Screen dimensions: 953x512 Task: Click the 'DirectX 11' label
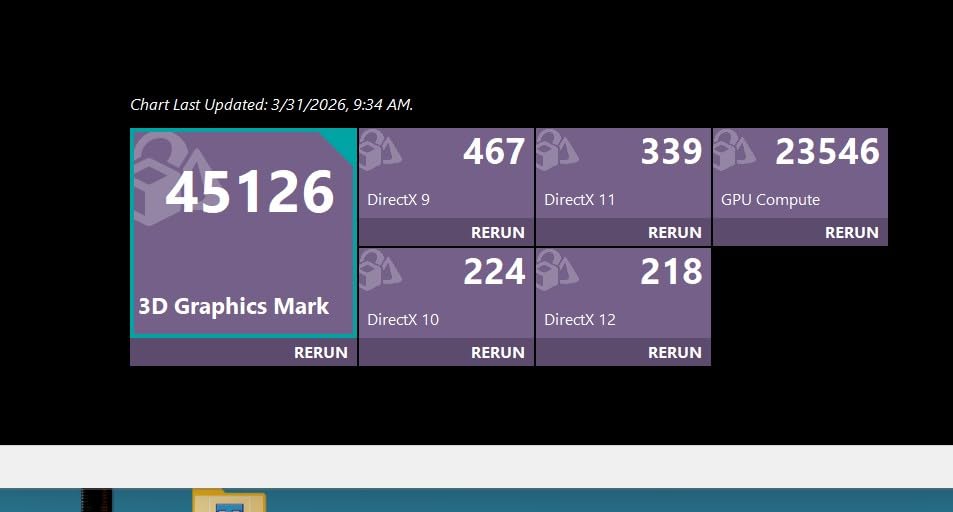(x=579, y=199)
